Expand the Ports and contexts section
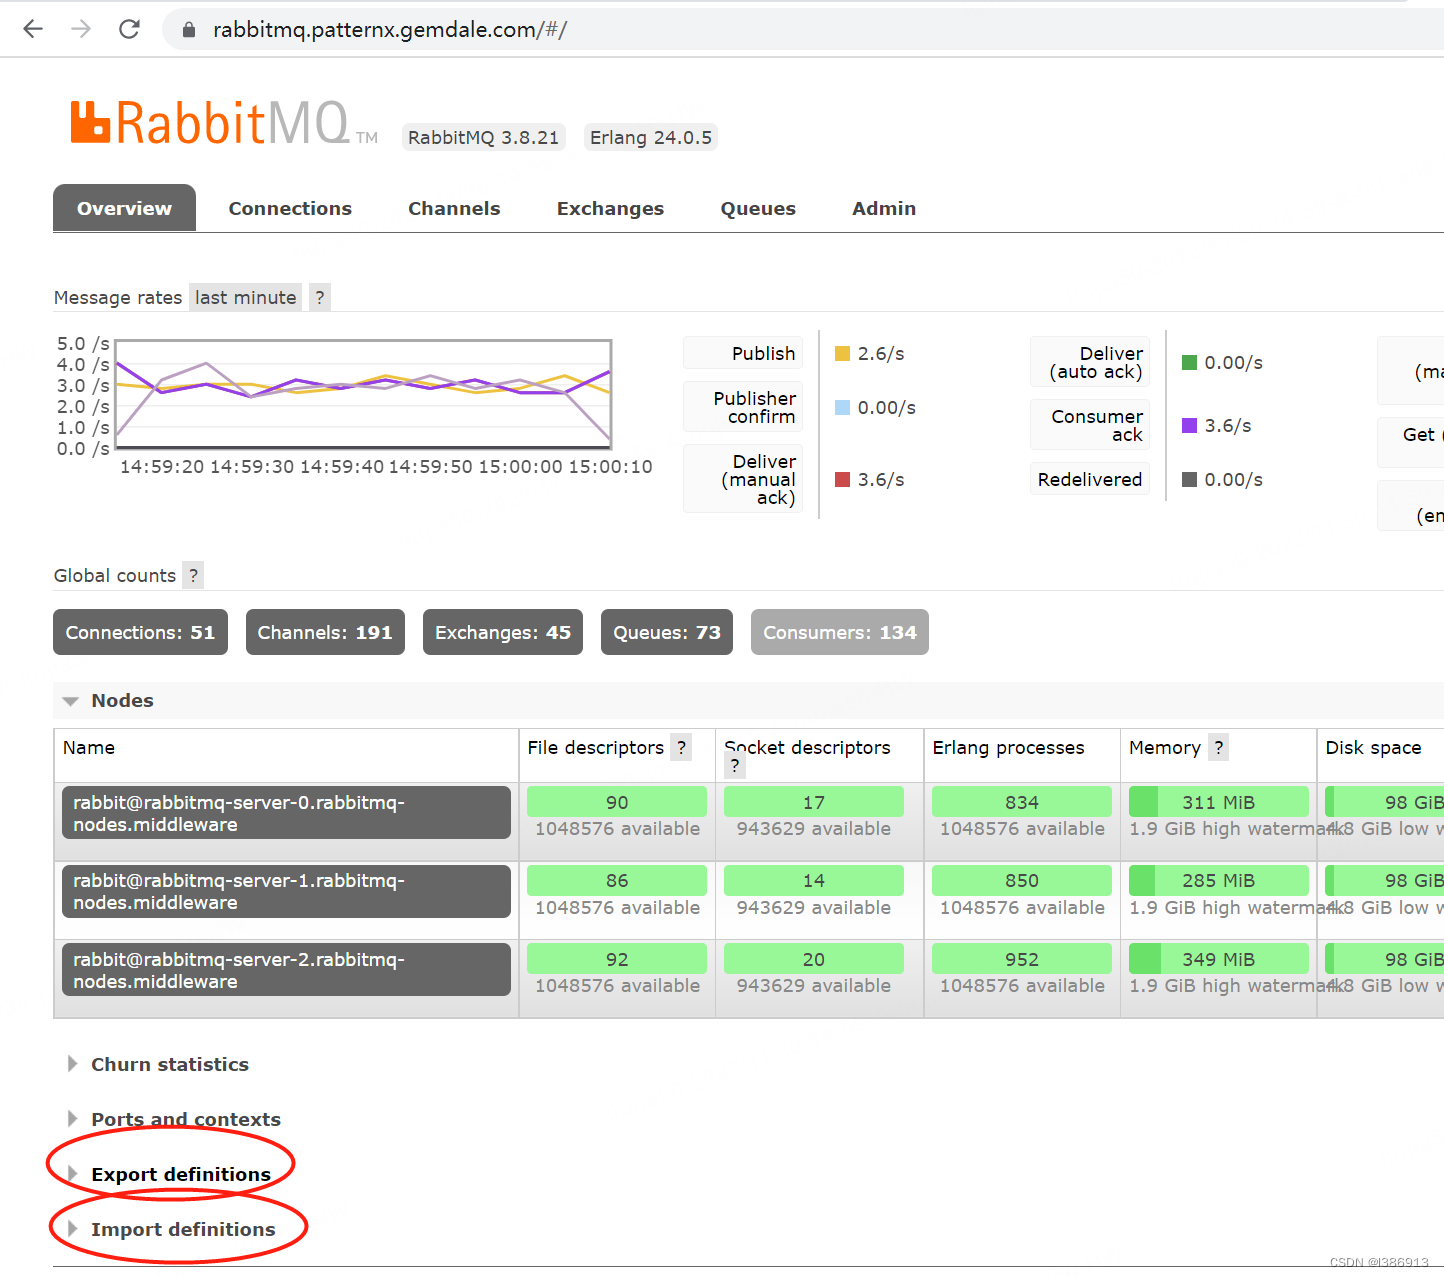The height and width of the screenshot is (1277, 1444). pyautogui.click(x=185, y=1119)
